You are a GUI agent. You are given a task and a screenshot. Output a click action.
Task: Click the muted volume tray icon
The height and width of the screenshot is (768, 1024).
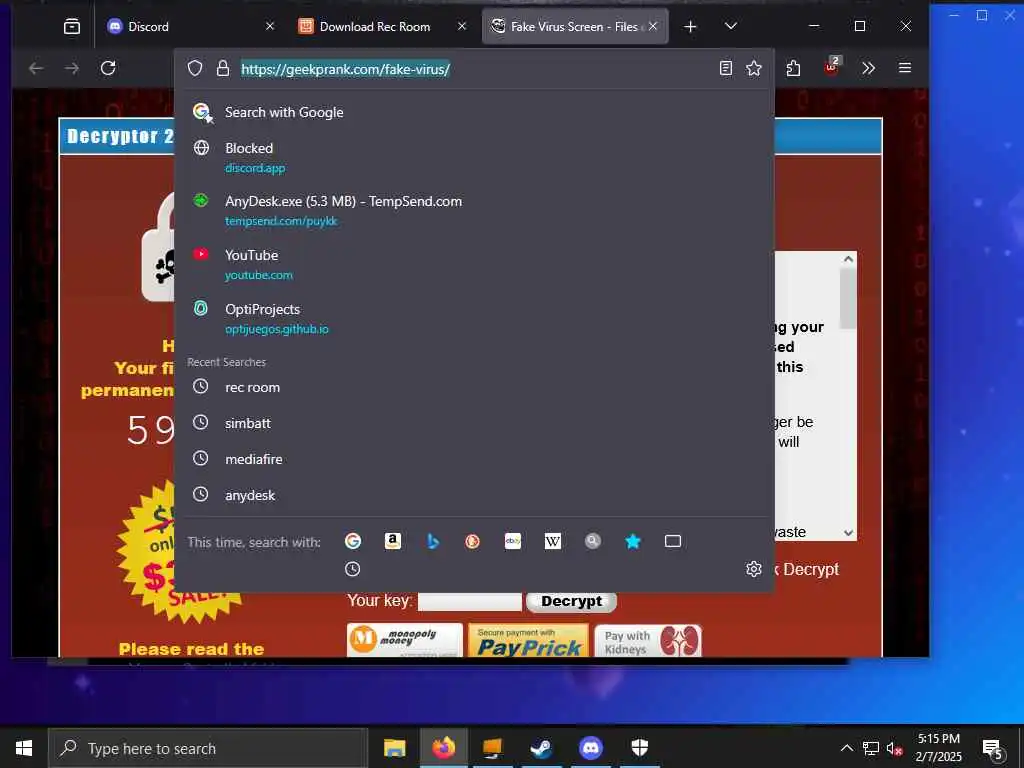(x=895, y=748)
